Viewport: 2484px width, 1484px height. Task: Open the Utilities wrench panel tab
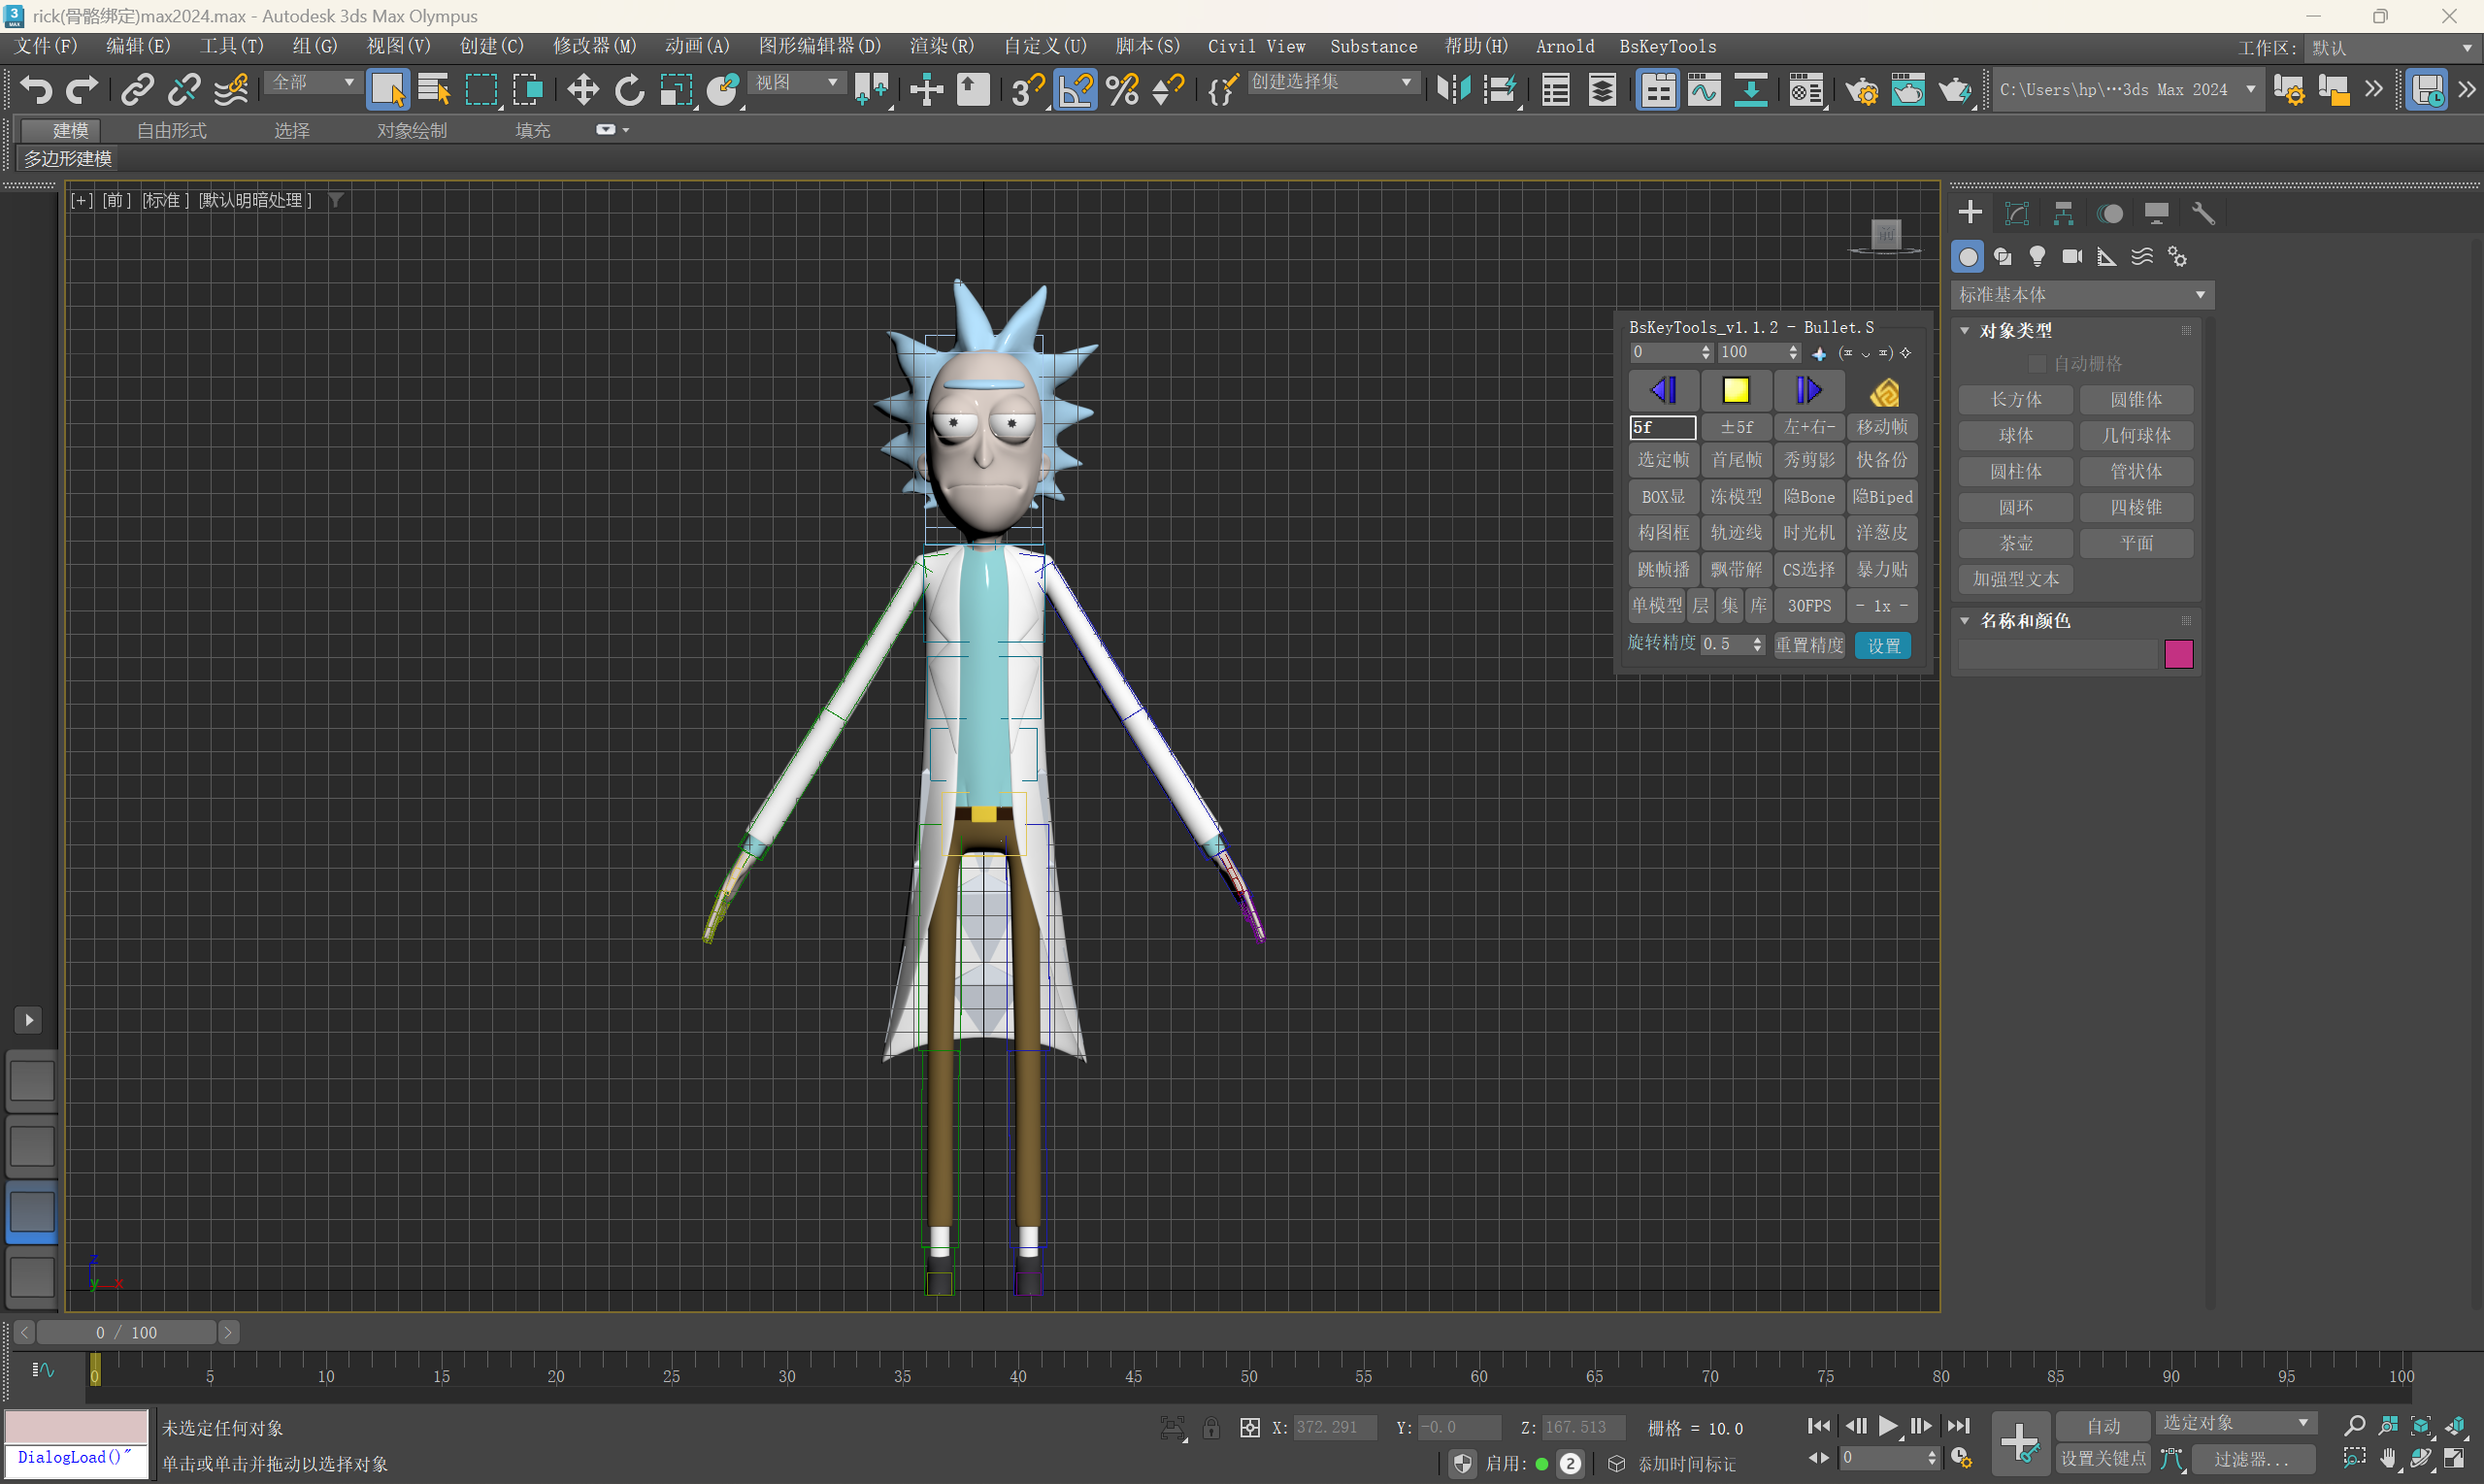2203,213
